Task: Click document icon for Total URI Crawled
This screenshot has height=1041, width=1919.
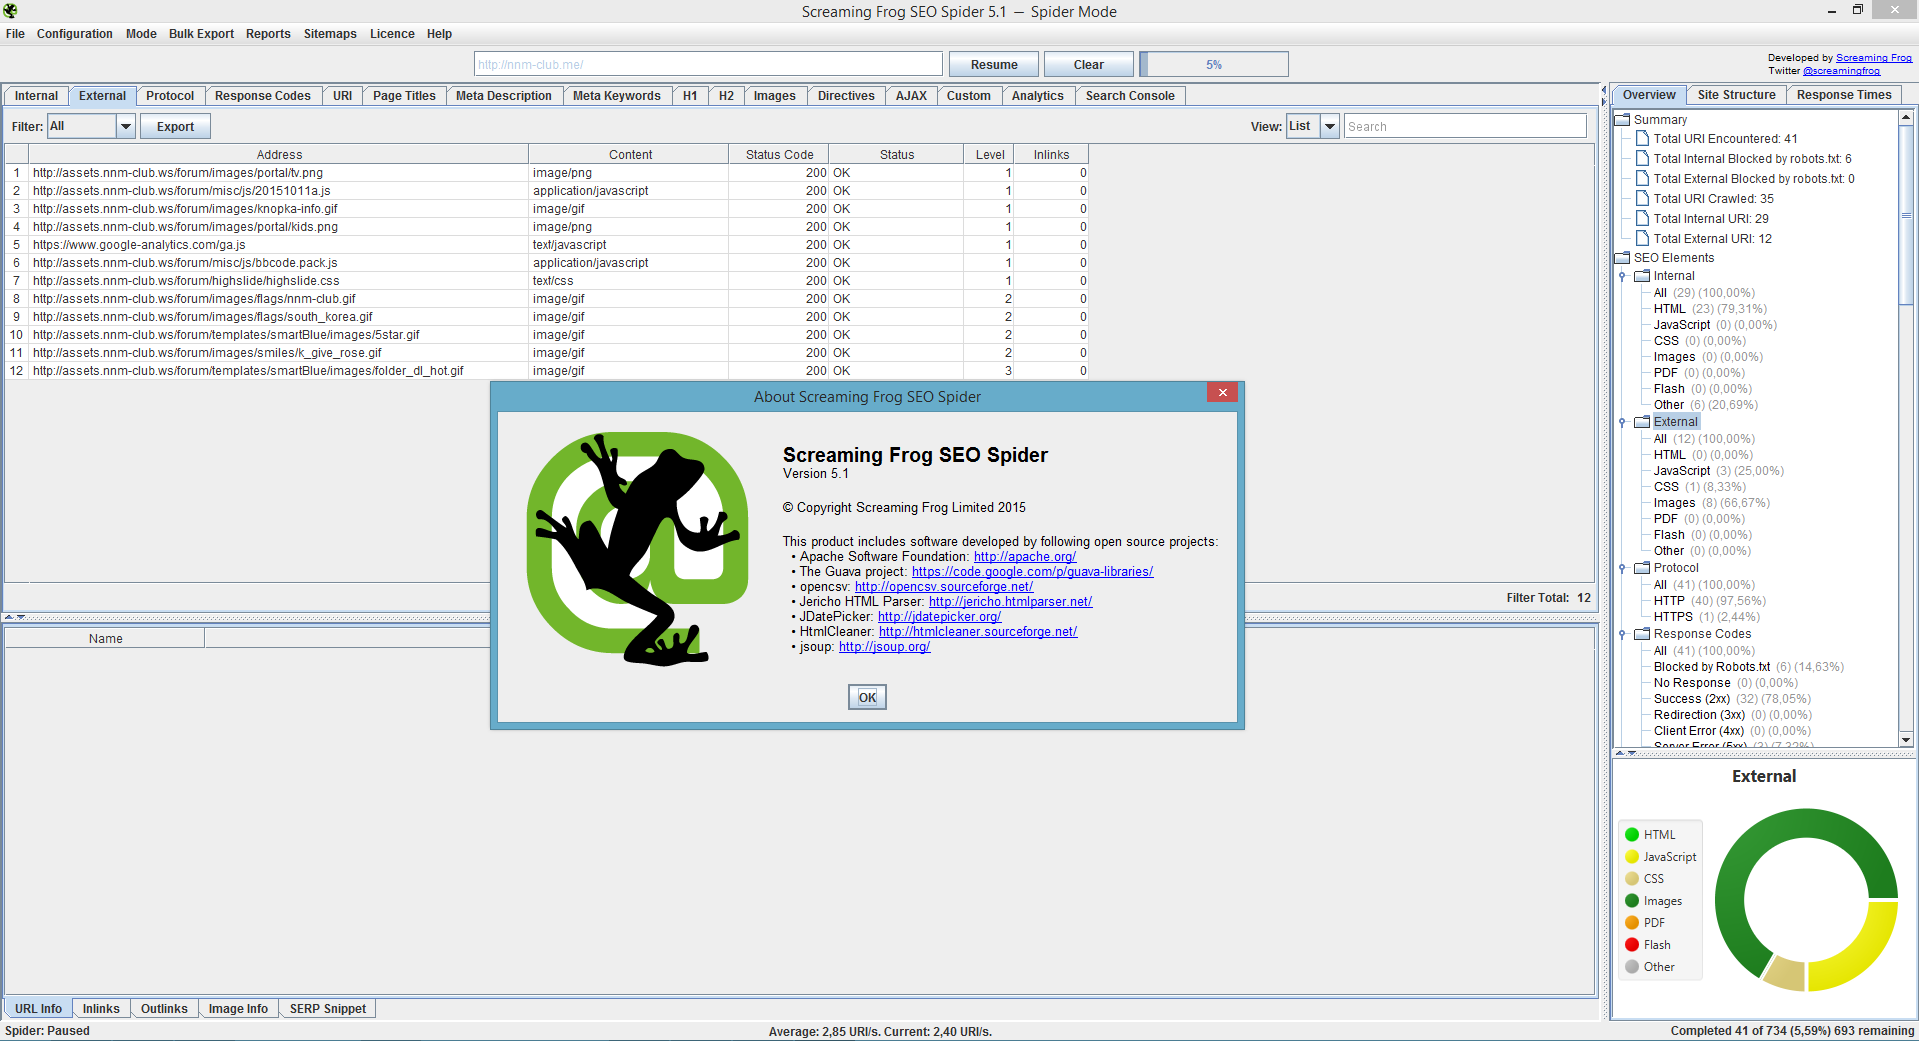Action: point(1642,199)
